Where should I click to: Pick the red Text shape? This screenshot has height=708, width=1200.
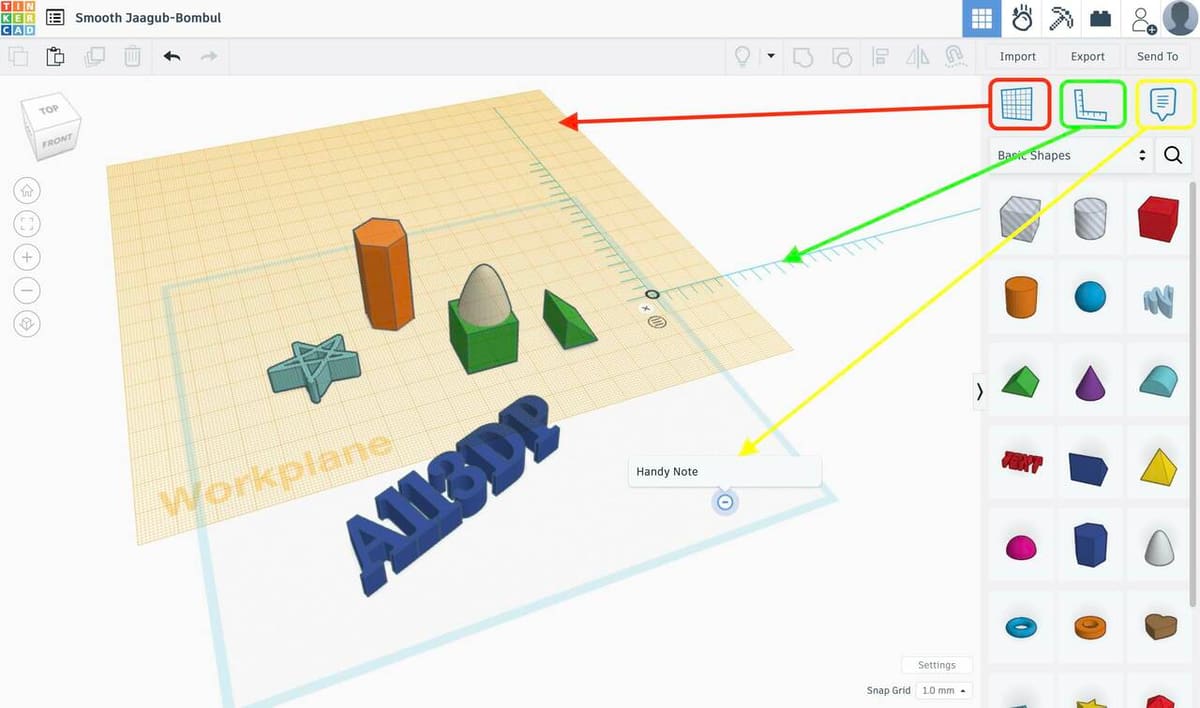1020,463
